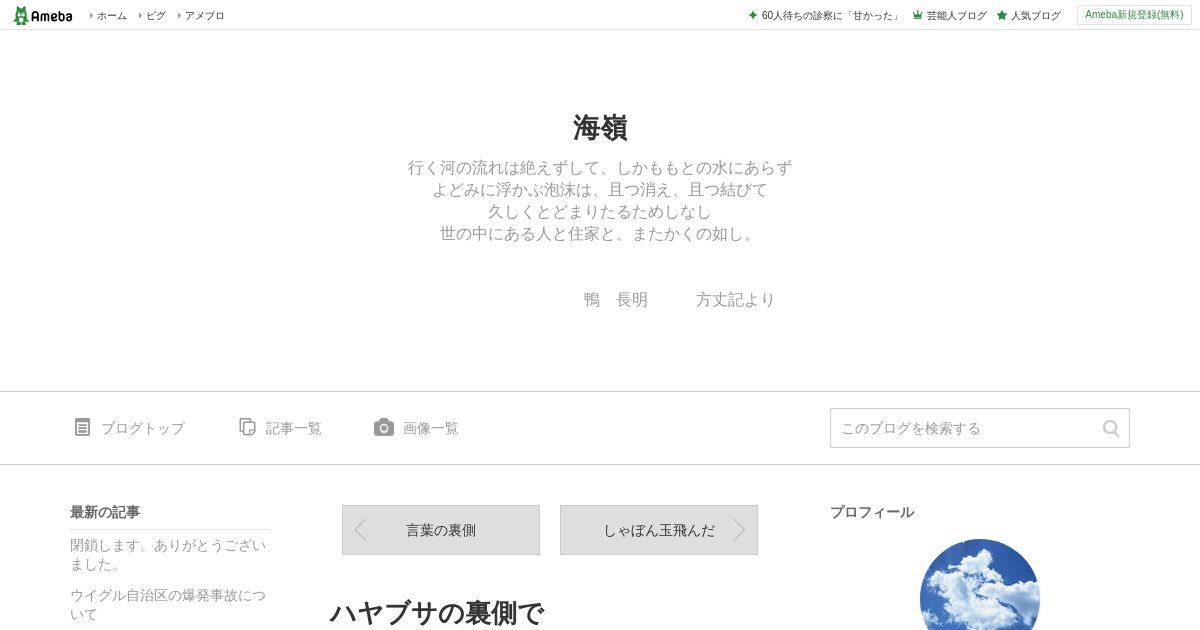Open the 最新の記事 heading
The width and height of the screenshot is (1200, 630).
coord(105,512)
